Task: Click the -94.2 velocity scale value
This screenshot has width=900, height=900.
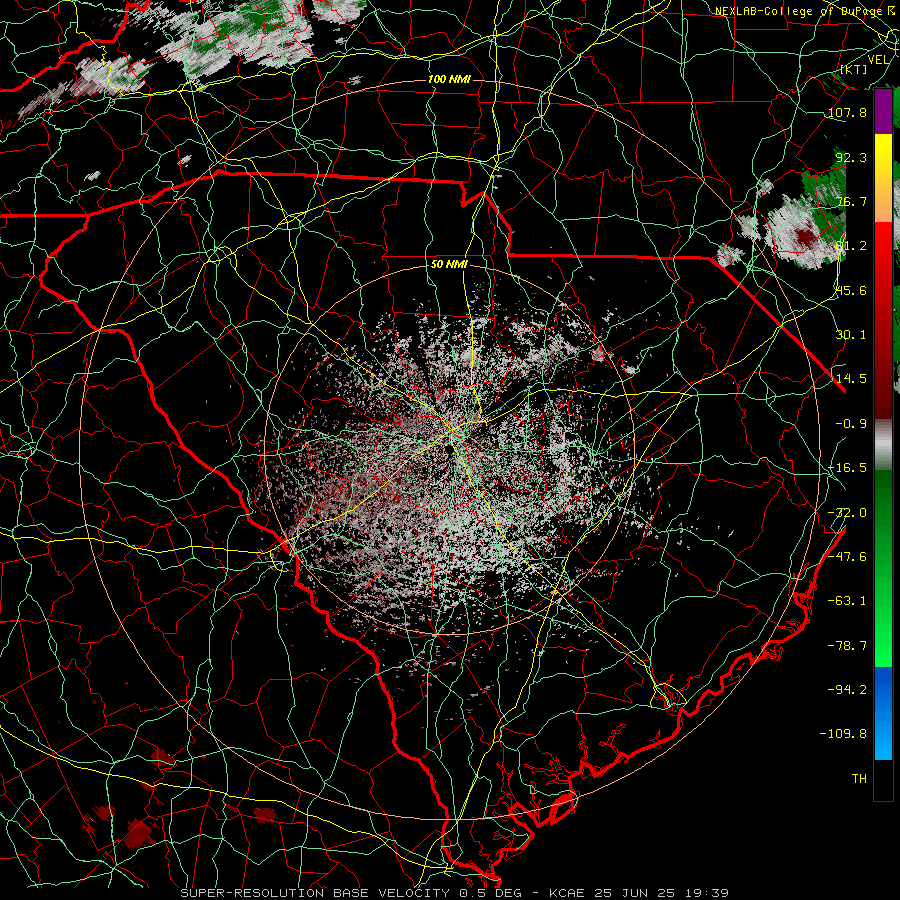Action: 847,690
